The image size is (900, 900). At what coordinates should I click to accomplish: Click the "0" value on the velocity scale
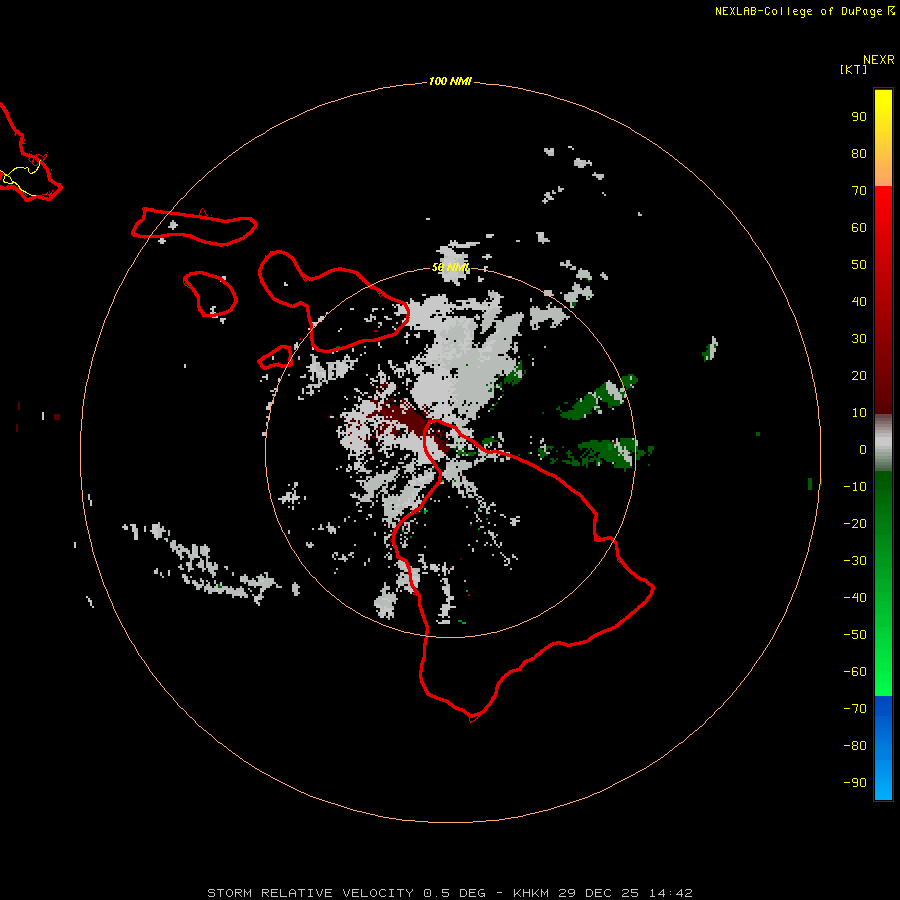pos(863,450)
